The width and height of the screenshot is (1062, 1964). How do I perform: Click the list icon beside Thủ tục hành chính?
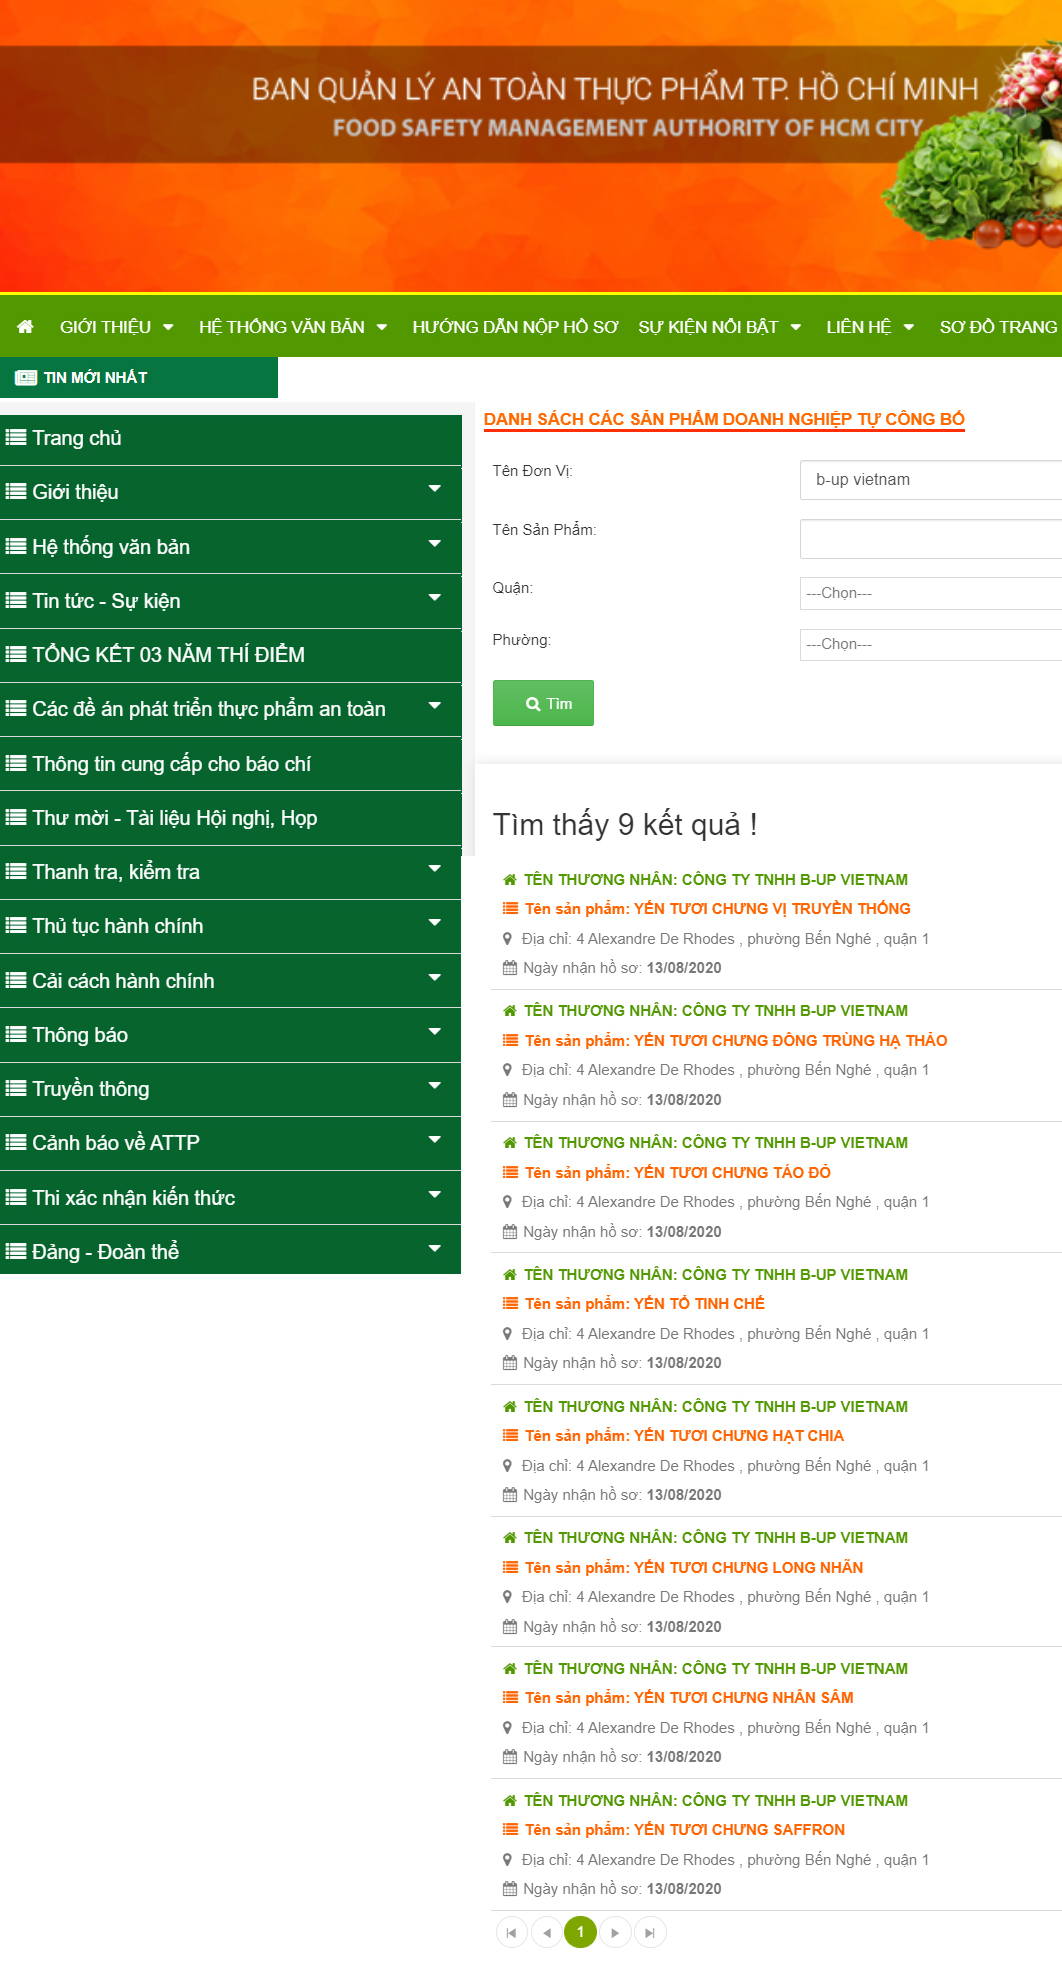click(16, 925)
